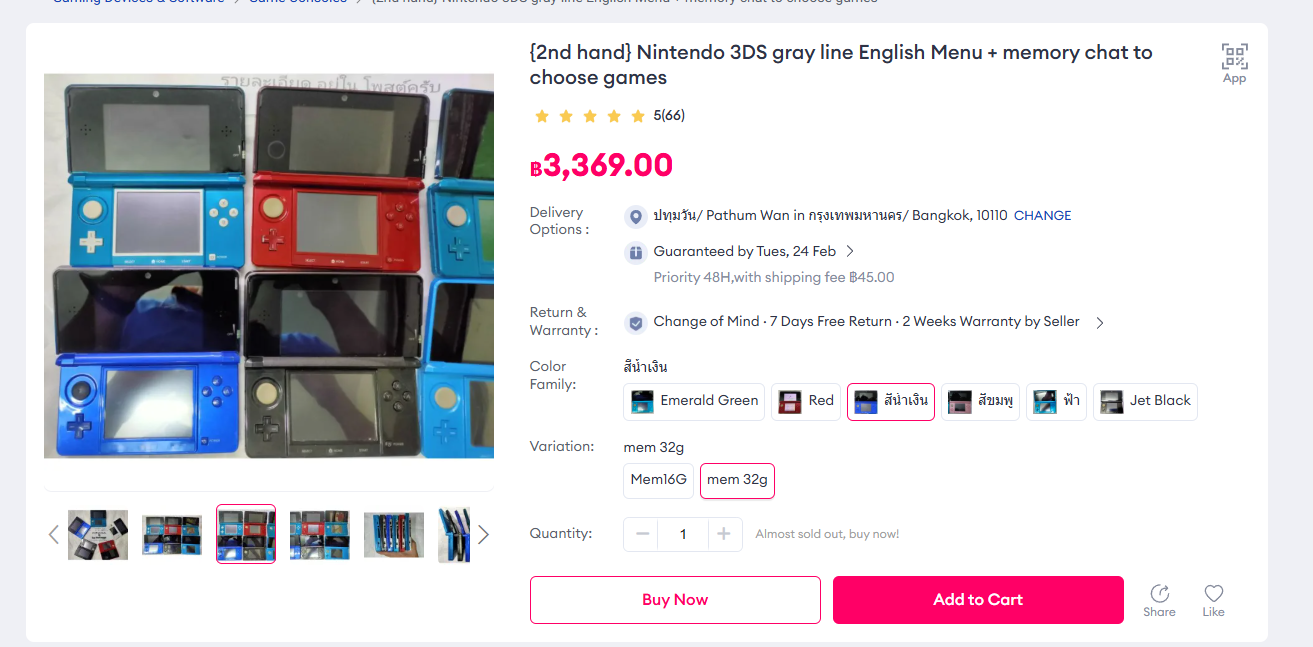Select the Mem16G variation
The height and width of the screenshot is (647, 1313).
click(x=659, y=480)
